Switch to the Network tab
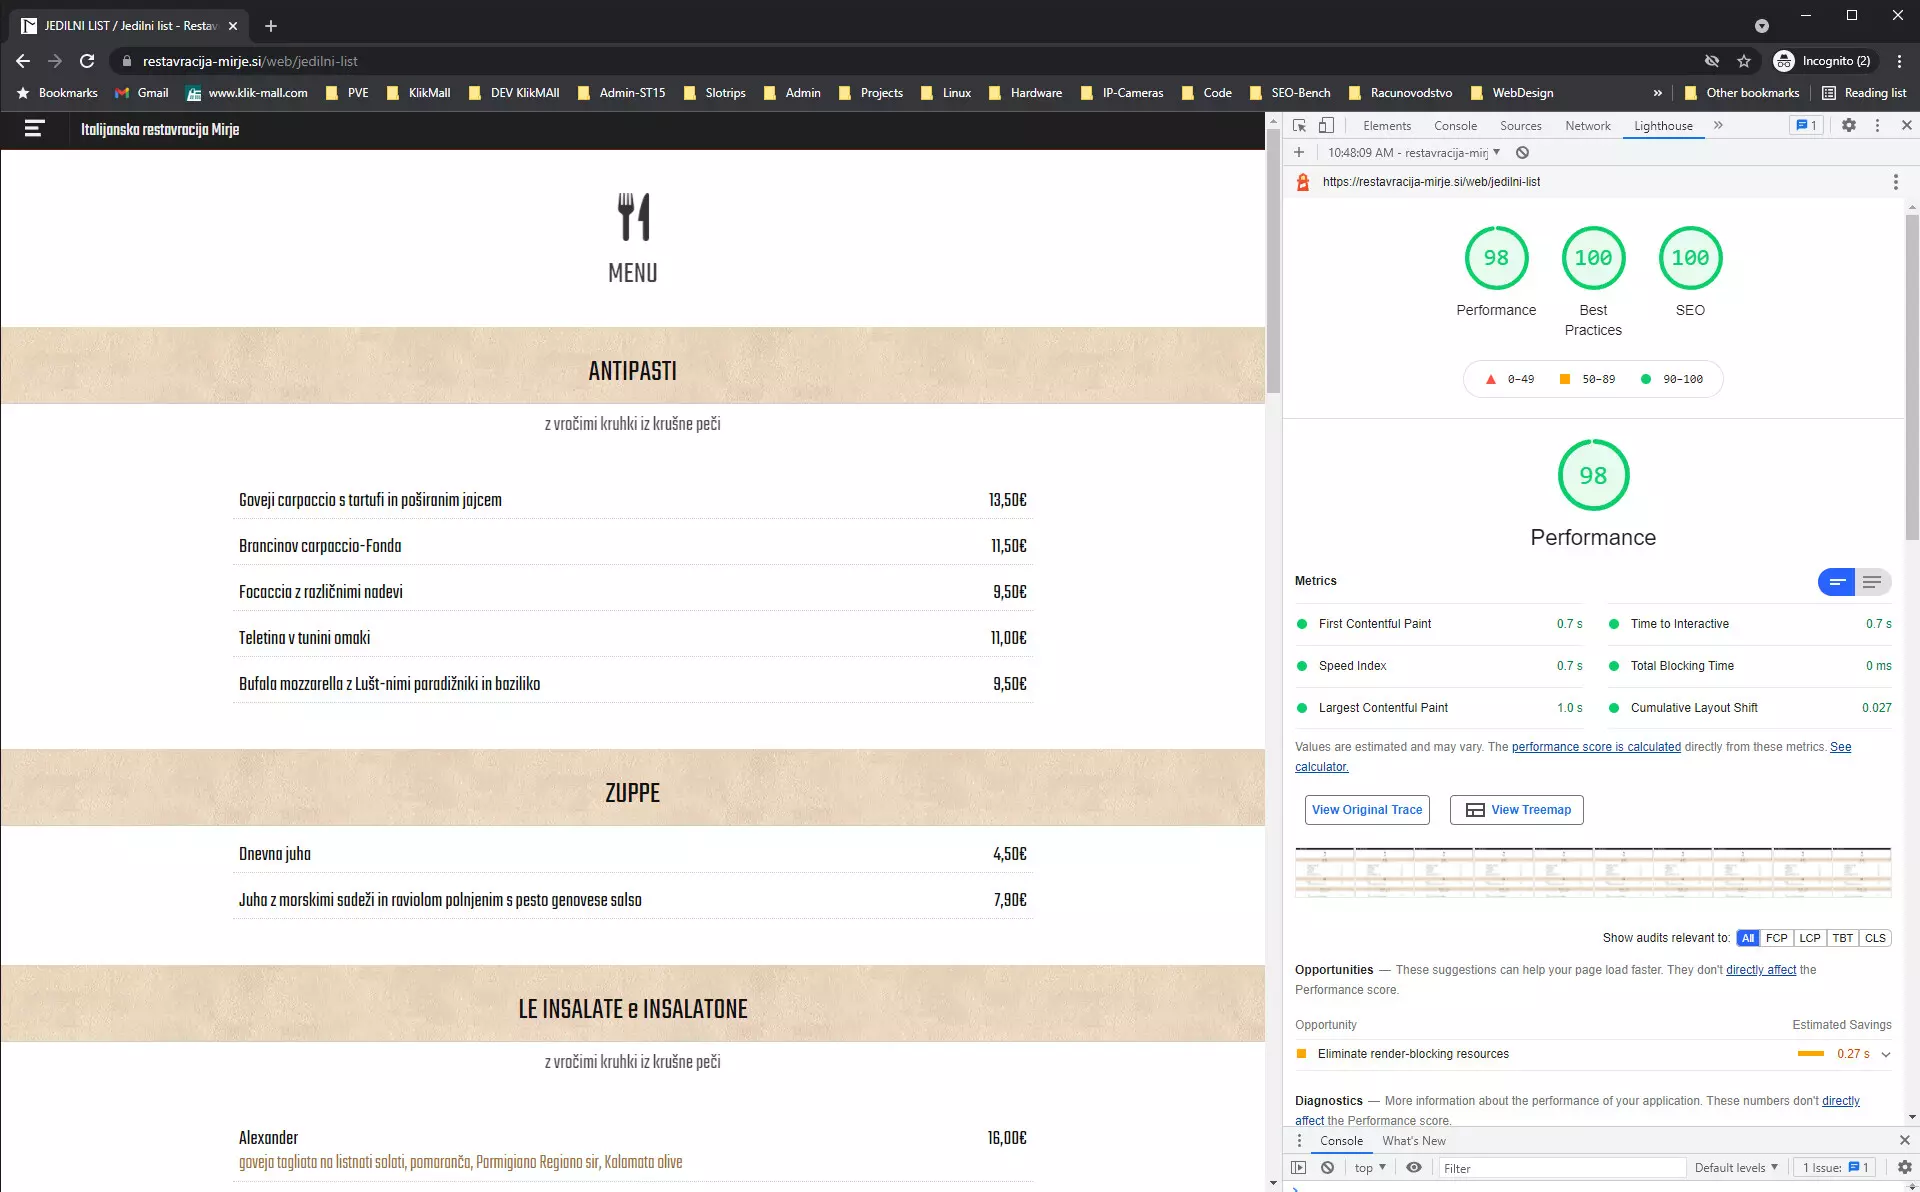Viewport: 1920px width, 1192px height. (x=1587, y=126)
